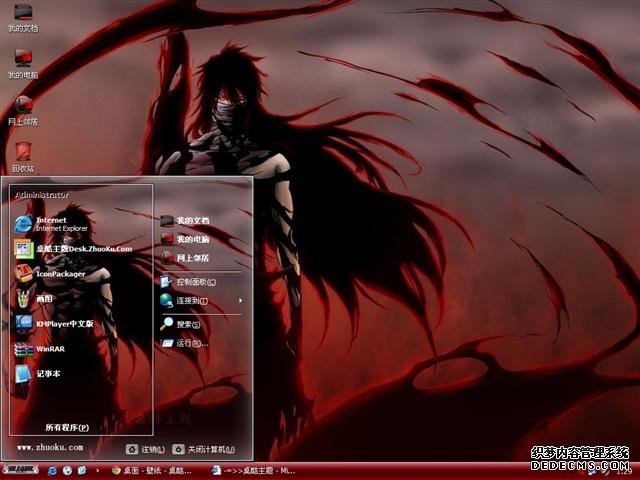Open 画图 paint program in the start menu
This screenshot has width=640, height=480.
click(x=34, y=299)
